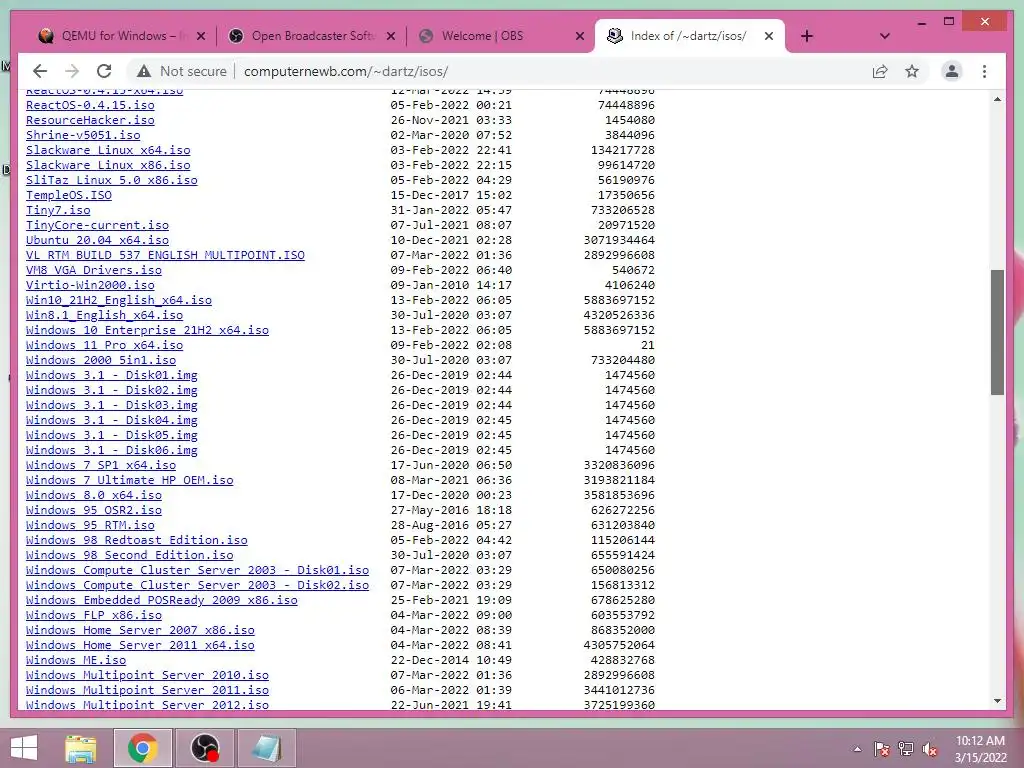Image resolution: width=1024 pixels, height=768 pixels.
Task: Download Windows_Multipoint_Server_2011.iso
Action: [148, 690]
